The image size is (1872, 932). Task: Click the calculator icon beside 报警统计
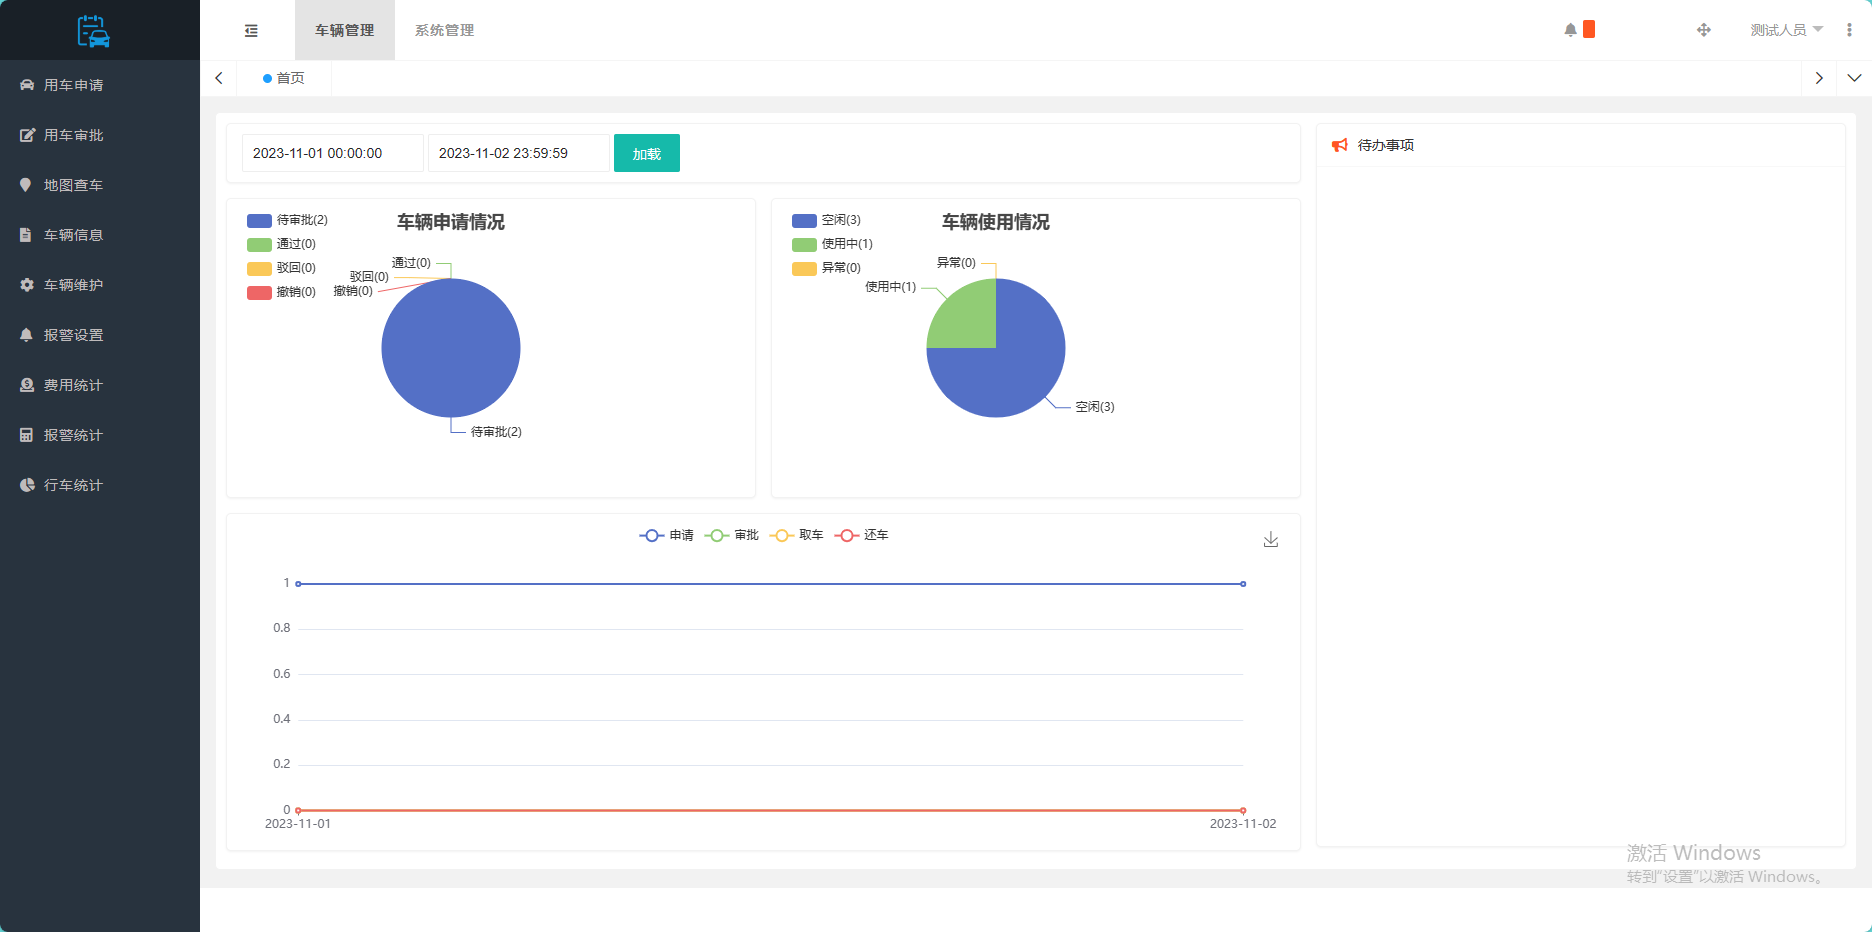click(26, 435)
